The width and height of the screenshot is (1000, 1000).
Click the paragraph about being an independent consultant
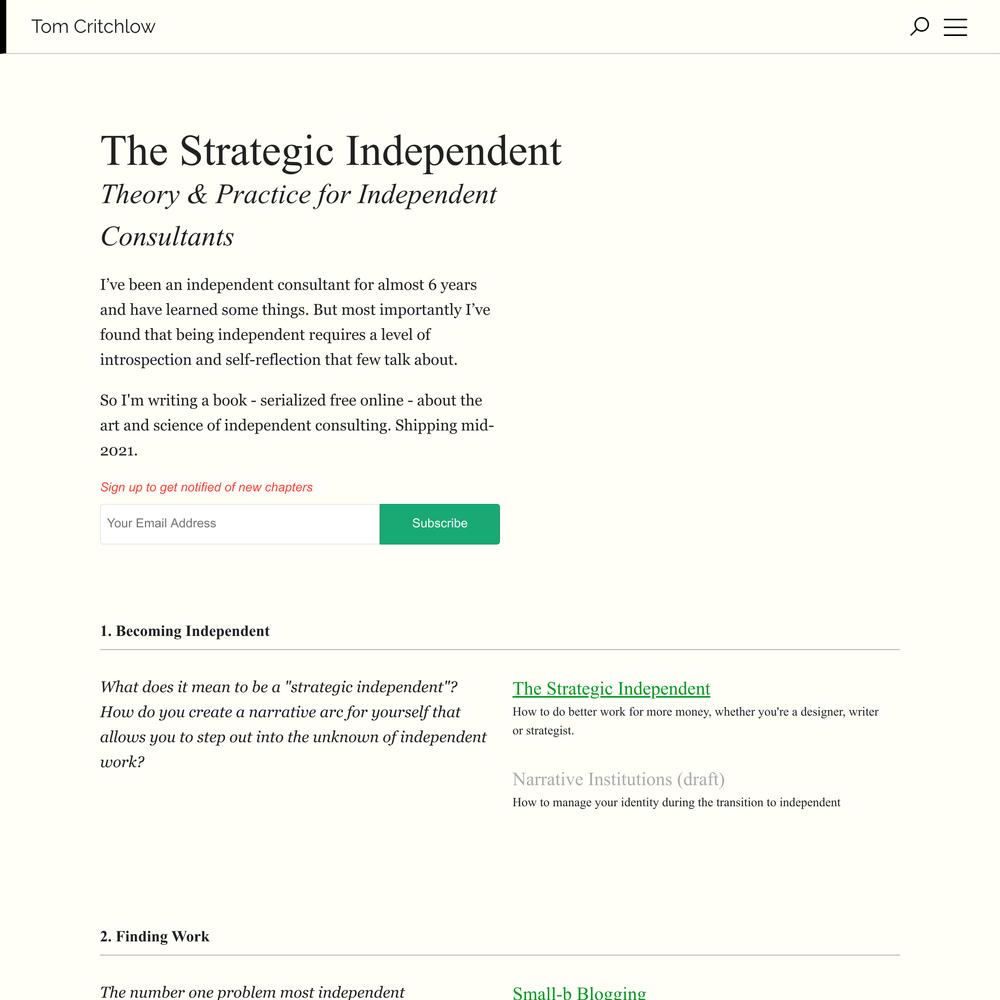click(x=295, y=322)
